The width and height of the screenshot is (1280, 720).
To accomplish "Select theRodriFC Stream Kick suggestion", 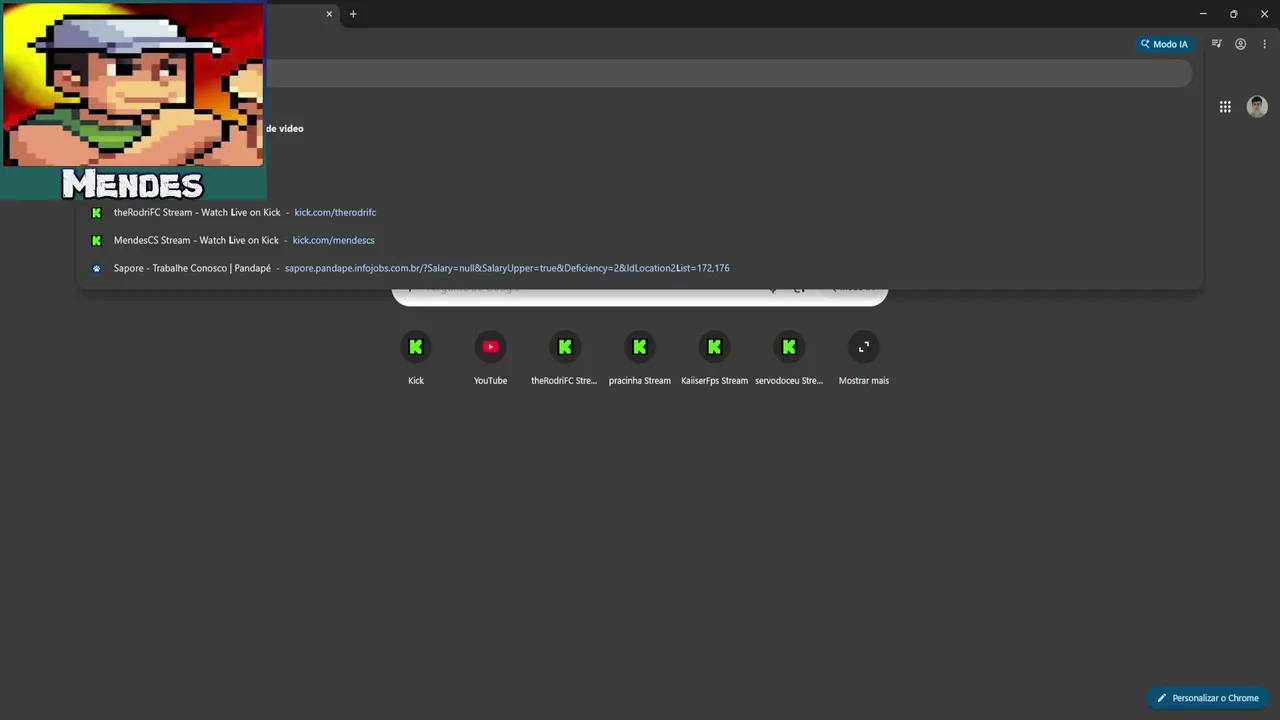I will pyautogui.click(x=640, y=212).
